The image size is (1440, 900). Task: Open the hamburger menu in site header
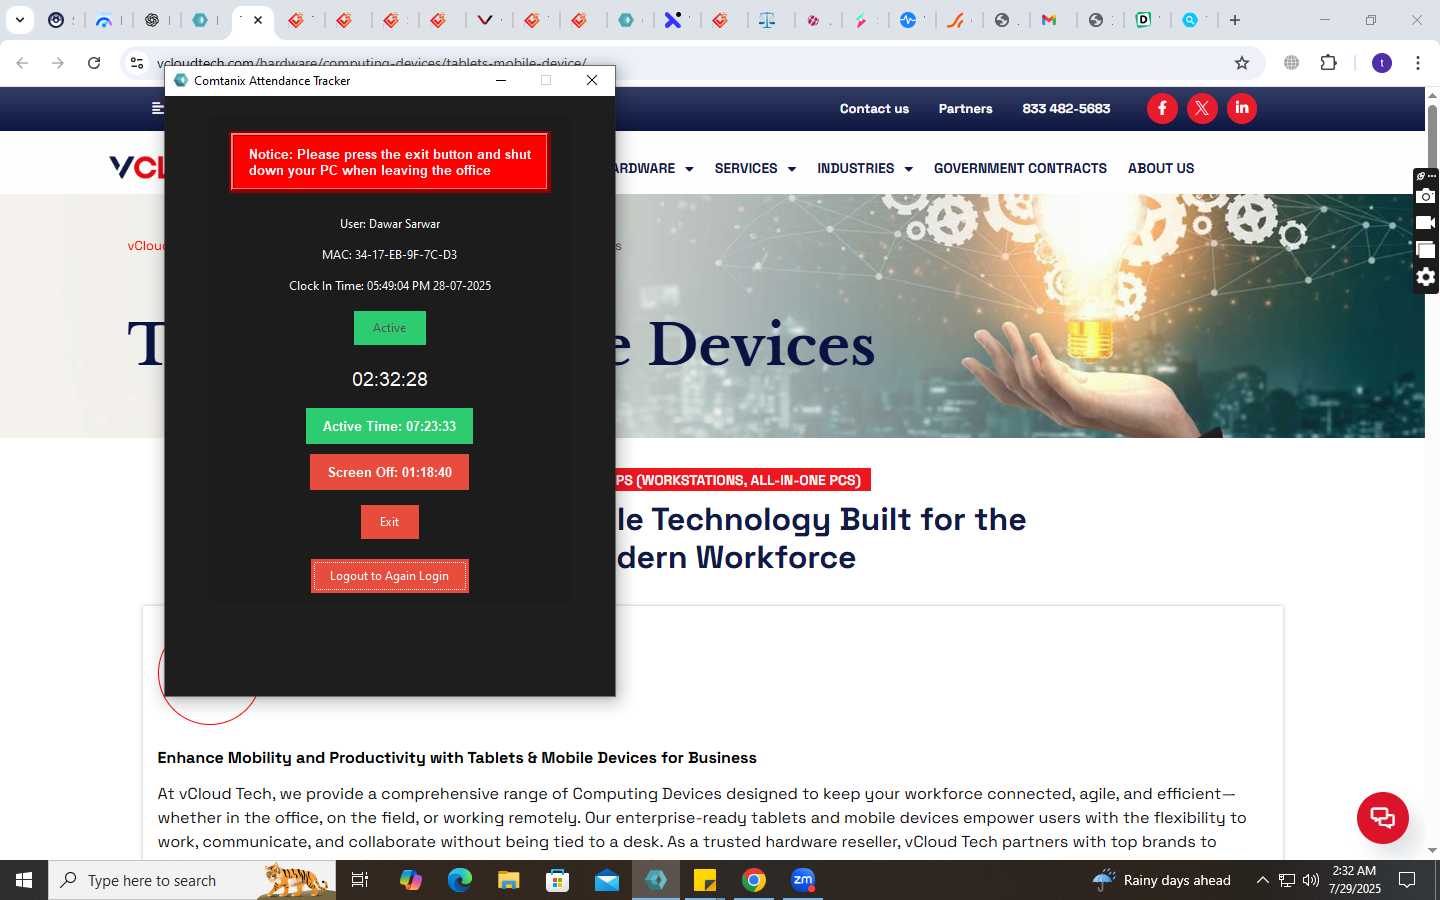(x=158, y=108)
